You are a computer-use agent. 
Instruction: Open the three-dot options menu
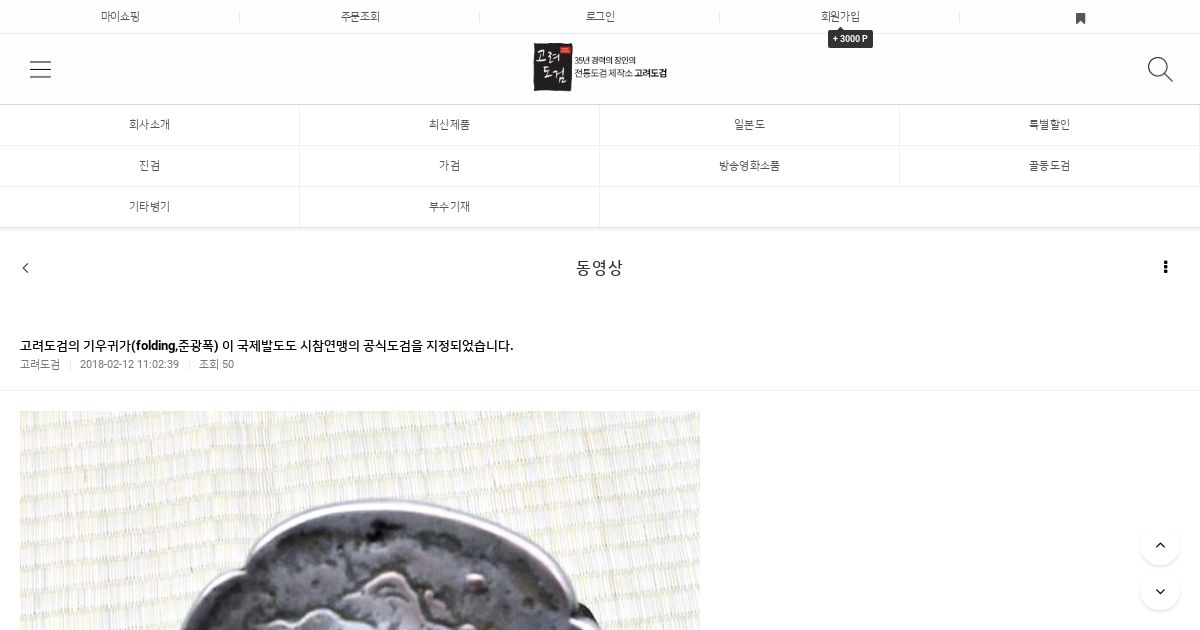click(1165, 267)
